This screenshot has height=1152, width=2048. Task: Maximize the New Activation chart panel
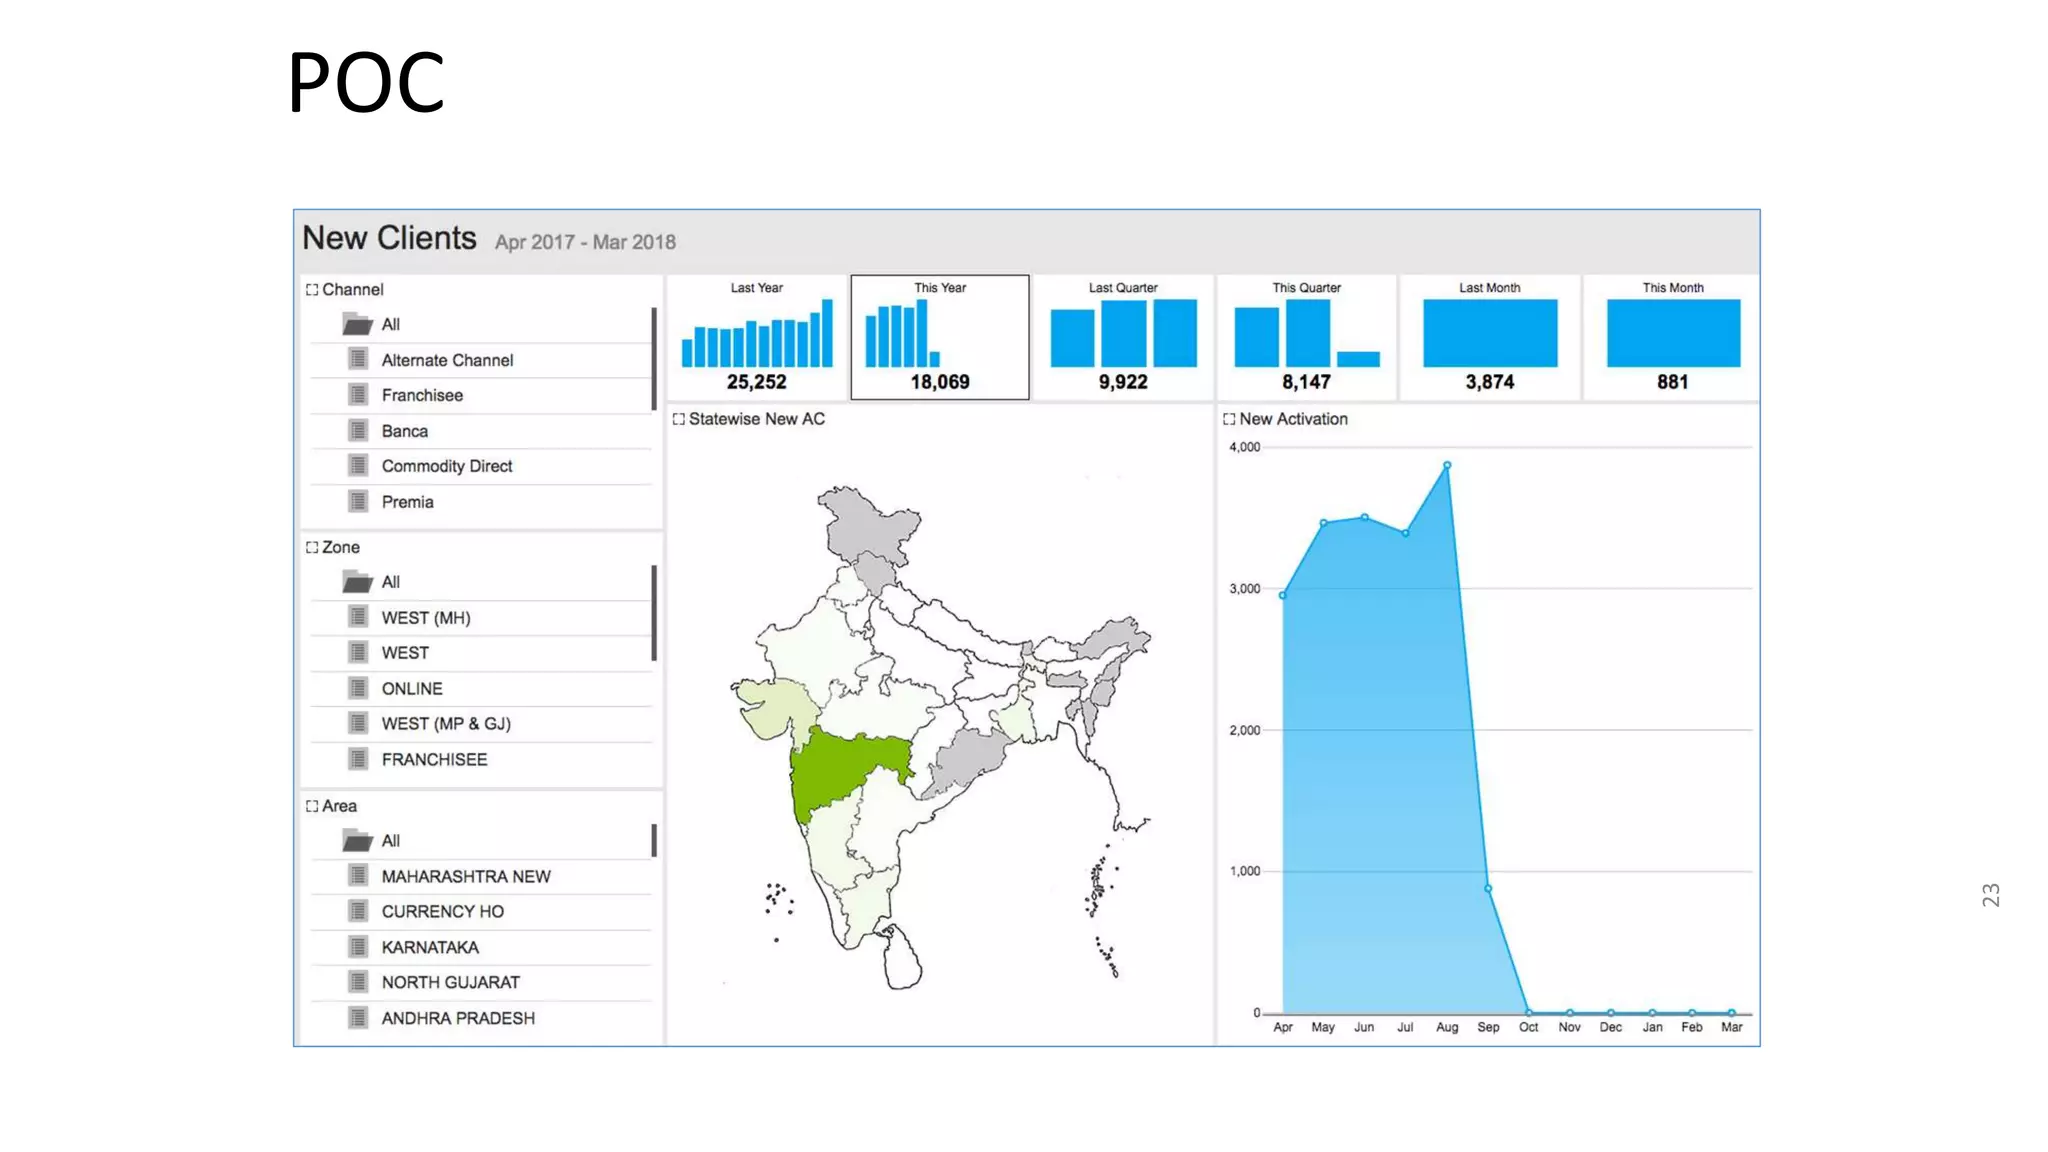tap(1229, 419)
